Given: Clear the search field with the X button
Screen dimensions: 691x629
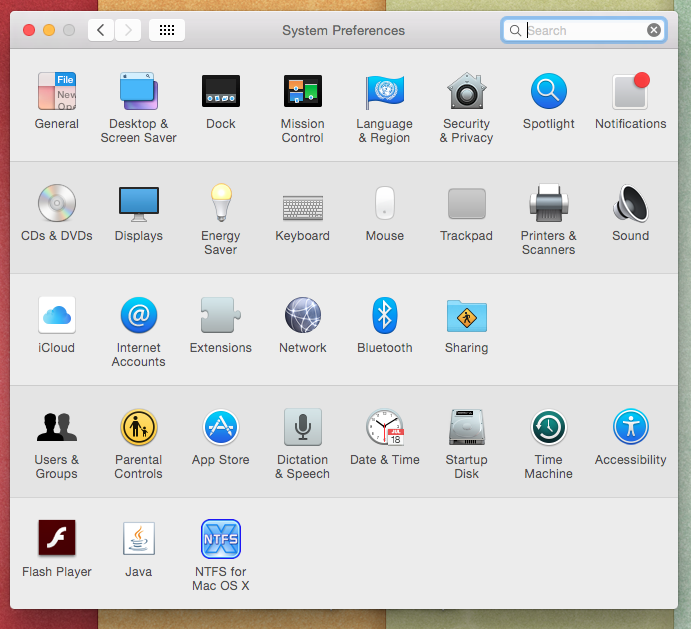Looking at the screenshot, I should coord(654,30).
